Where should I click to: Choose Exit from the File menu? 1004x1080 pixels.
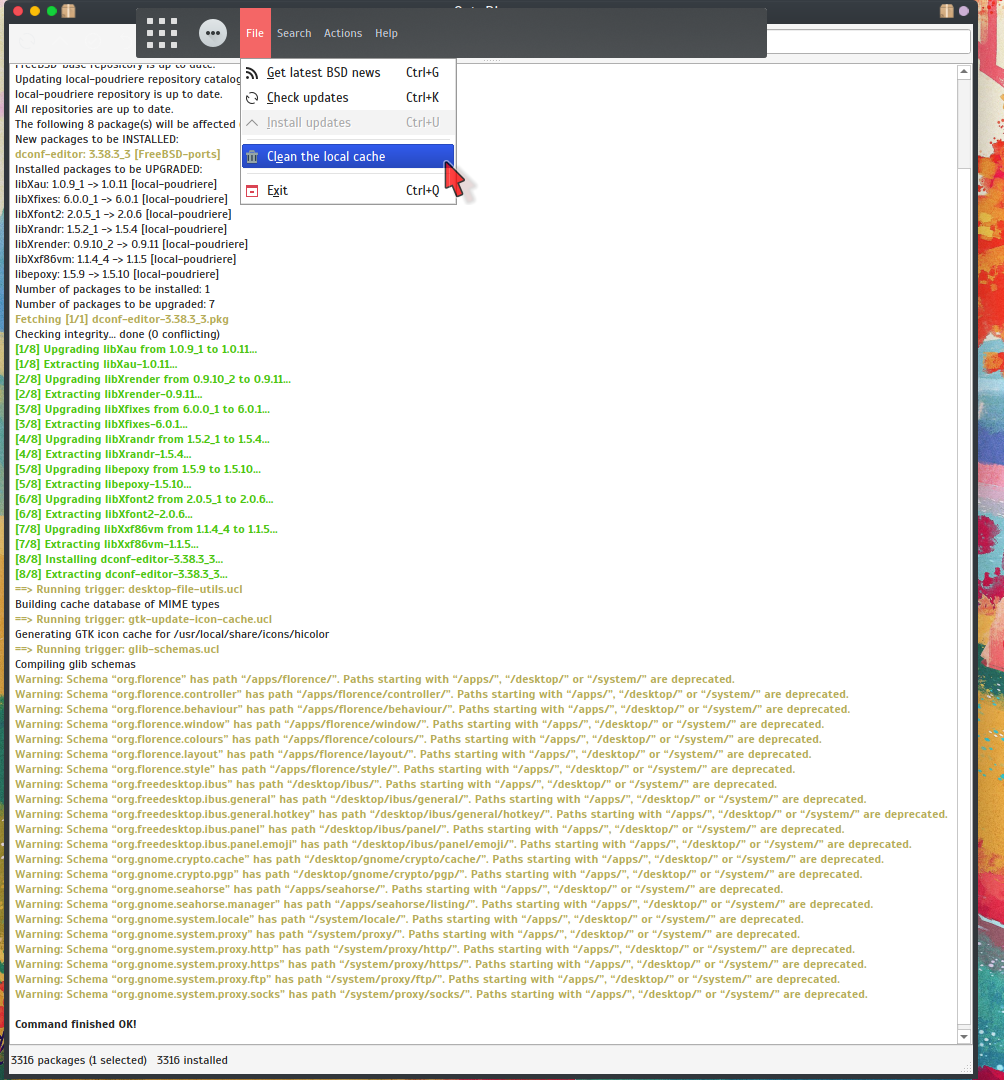tap(277, 191)
